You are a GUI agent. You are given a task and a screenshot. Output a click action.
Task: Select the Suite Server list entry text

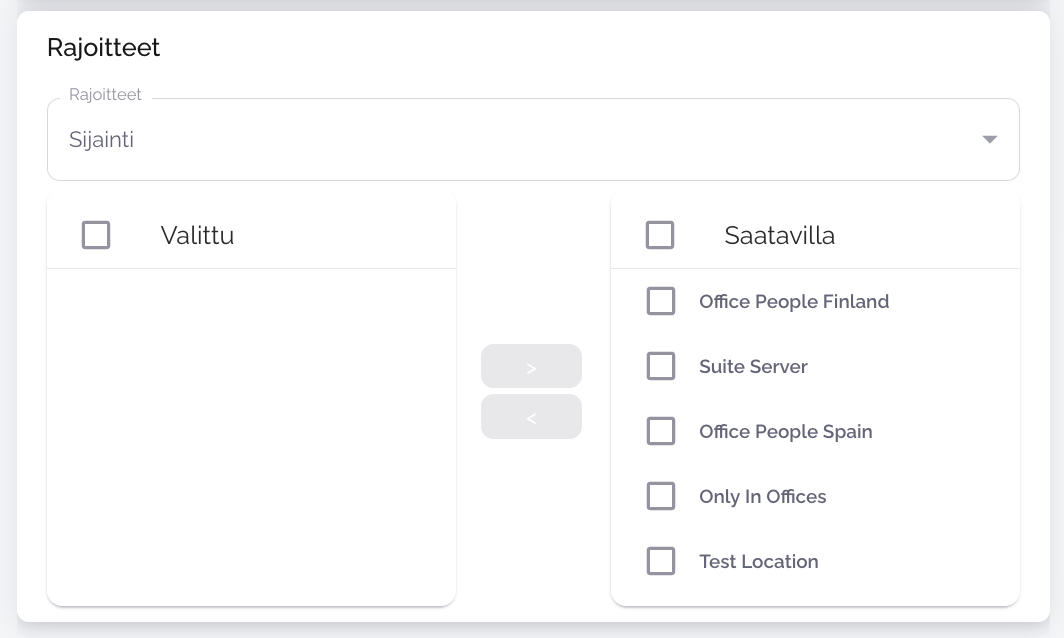pos(753,366)
